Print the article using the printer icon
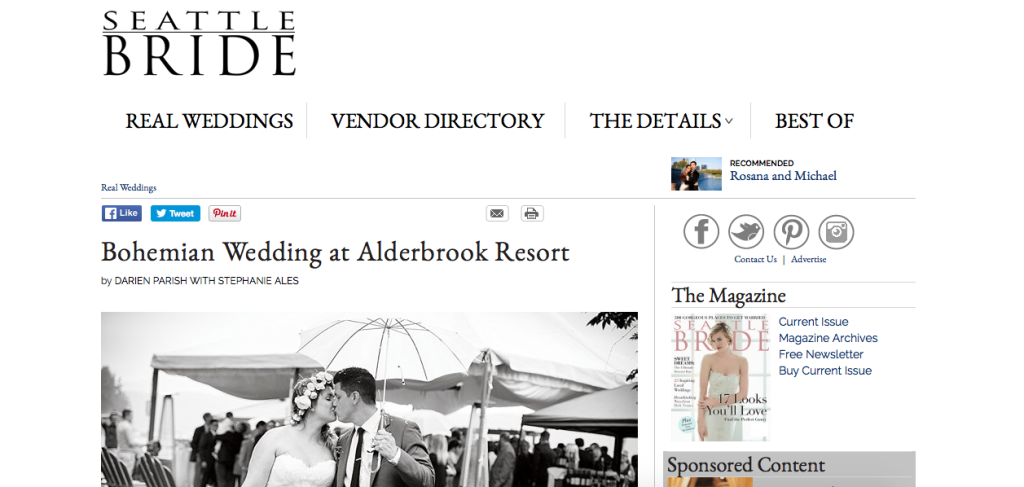This screenshot has height=487, width=1024. (532, 213)
